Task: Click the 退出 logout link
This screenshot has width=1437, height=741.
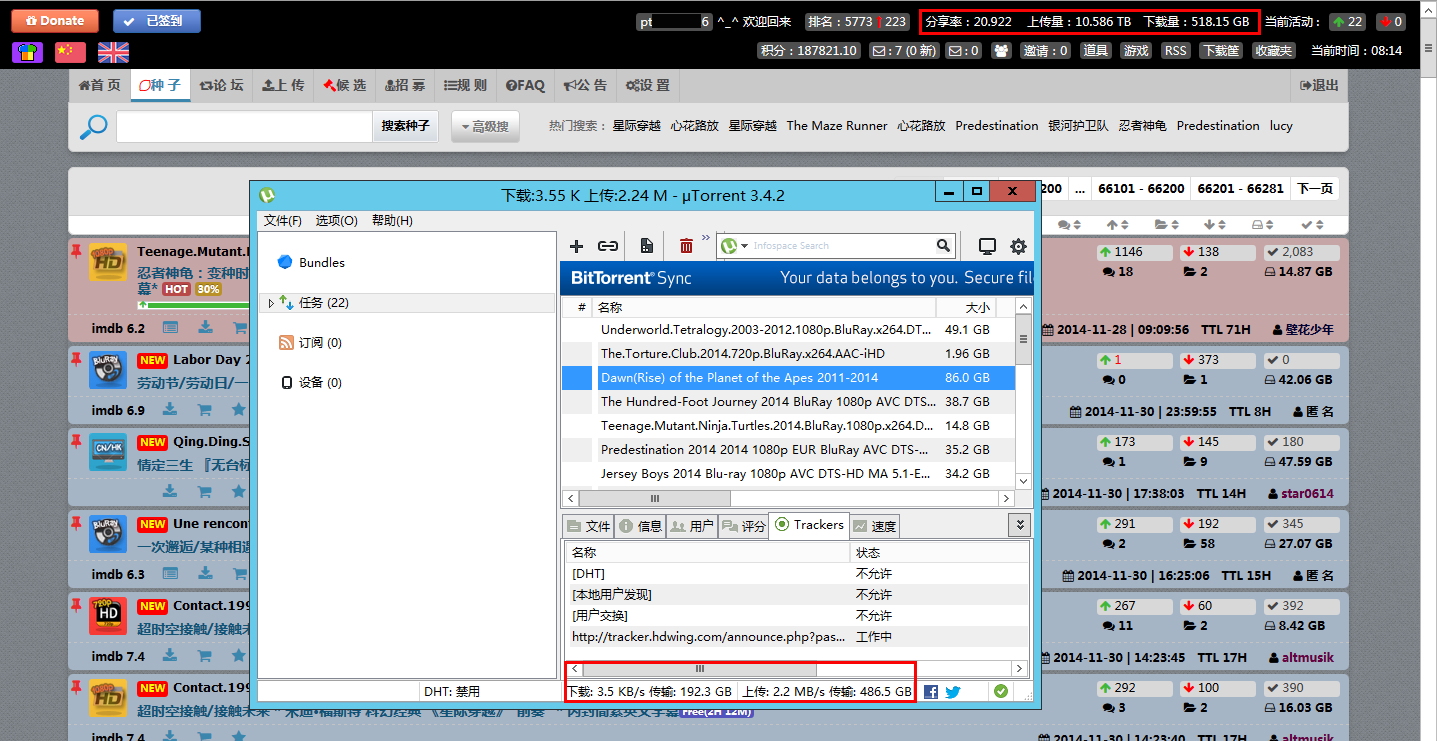Action: coord(1319,85)
